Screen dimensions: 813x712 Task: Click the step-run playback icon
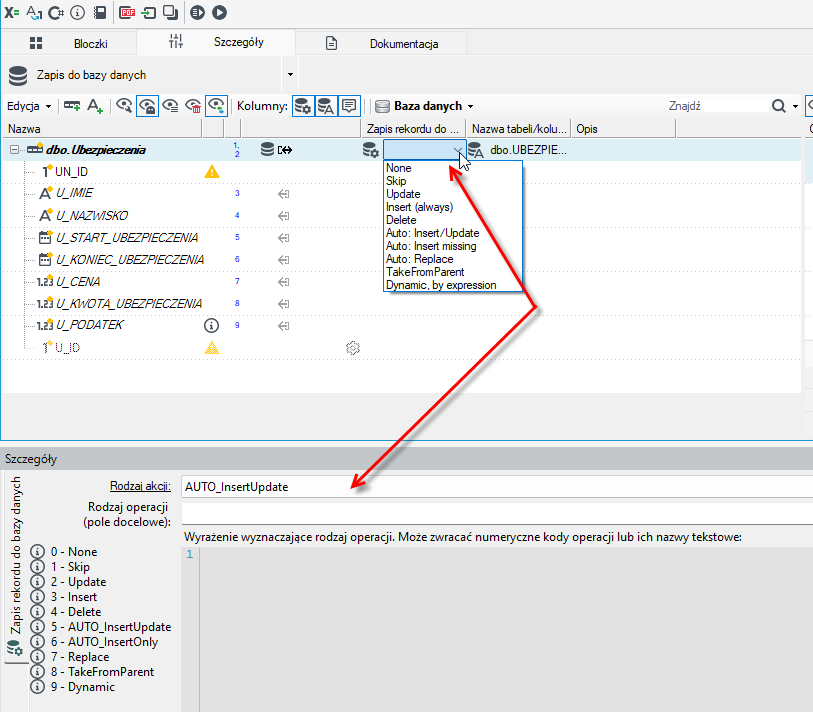tap(198, 12)
